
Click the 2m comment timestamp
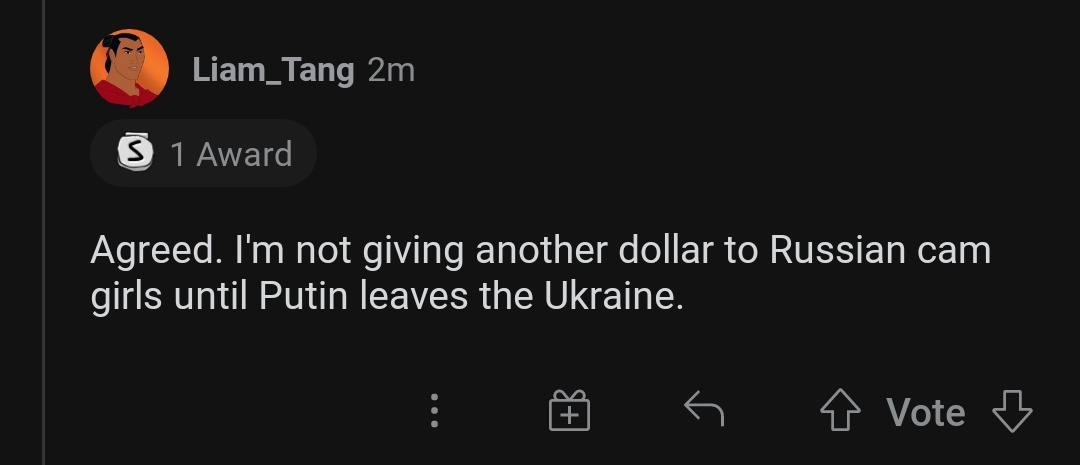(x=391, y=70)
